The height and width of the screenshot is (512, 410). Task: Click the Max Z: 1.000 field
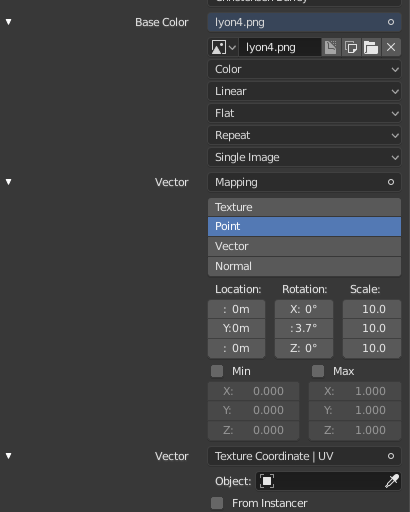coord(355,430)
